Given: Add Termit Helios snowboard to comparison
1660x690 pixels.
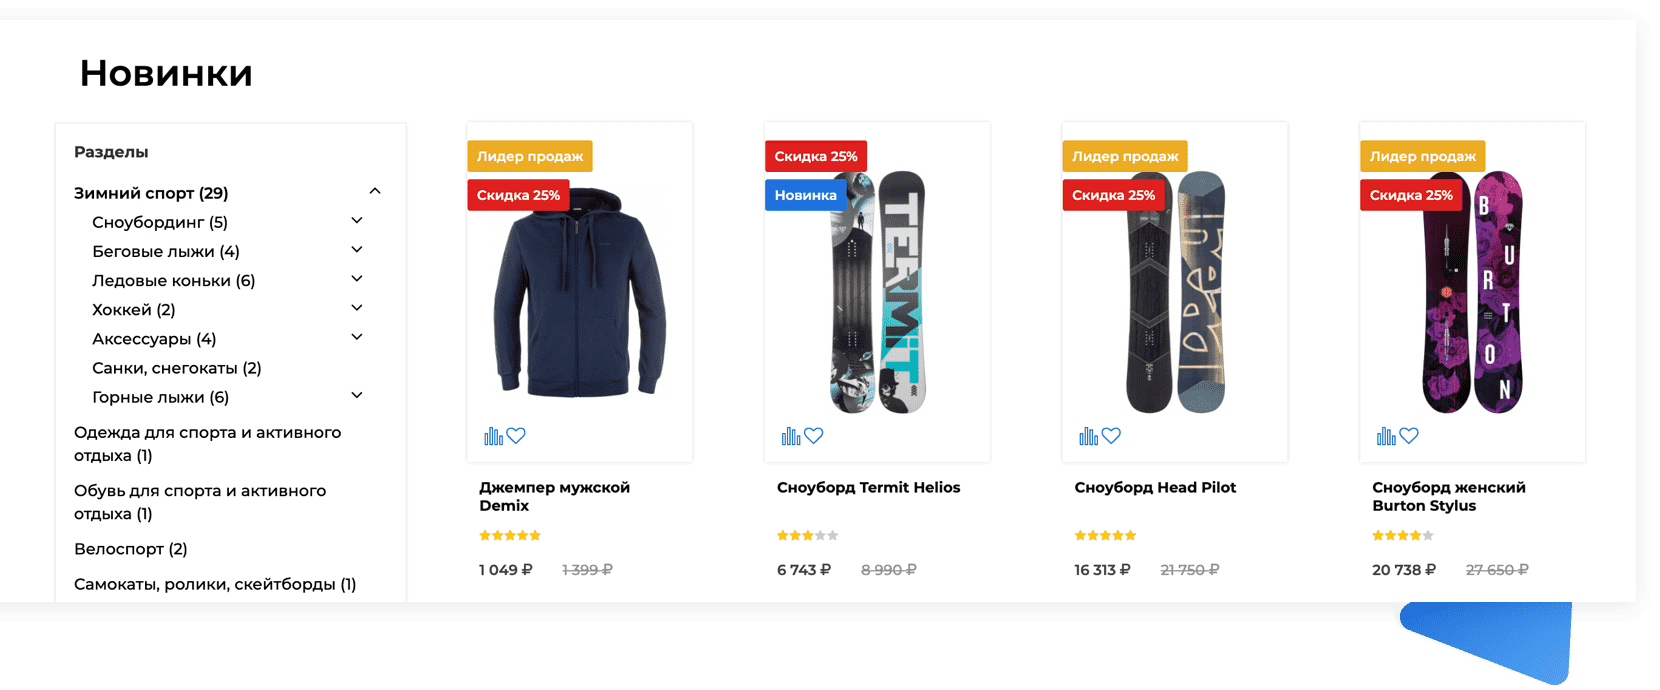Looking at the screenshot, I should [791, 436].
